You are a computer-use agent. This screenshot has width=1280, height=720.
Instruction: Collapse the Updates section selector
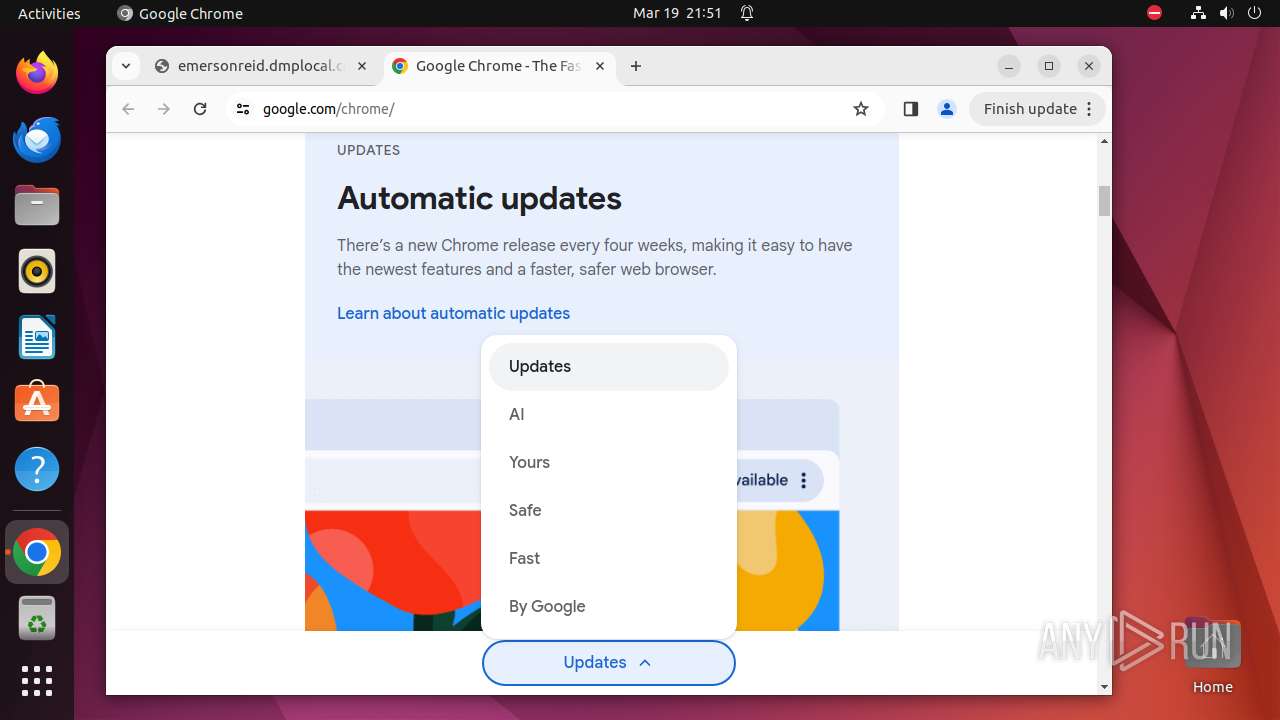[x=608, y=663]
